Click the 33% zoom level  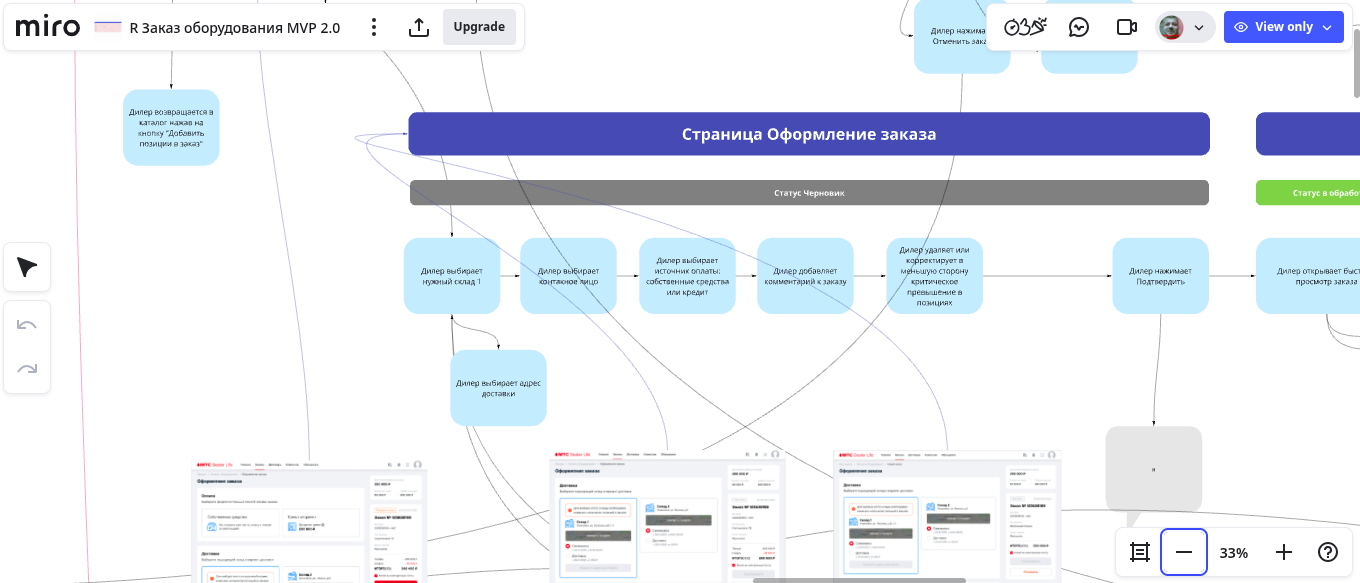(x=1233, y=553)
